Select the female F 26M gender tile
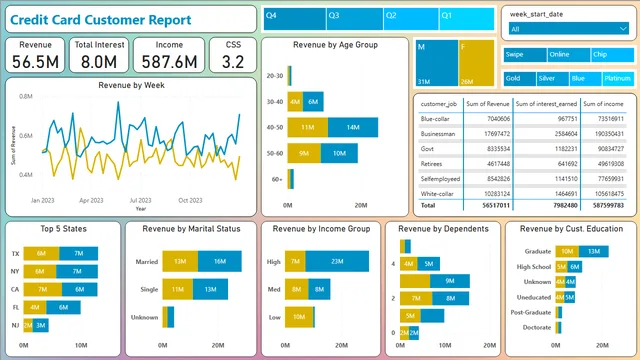The height and width of the screenshot is (360, 640). click(476, 63)
